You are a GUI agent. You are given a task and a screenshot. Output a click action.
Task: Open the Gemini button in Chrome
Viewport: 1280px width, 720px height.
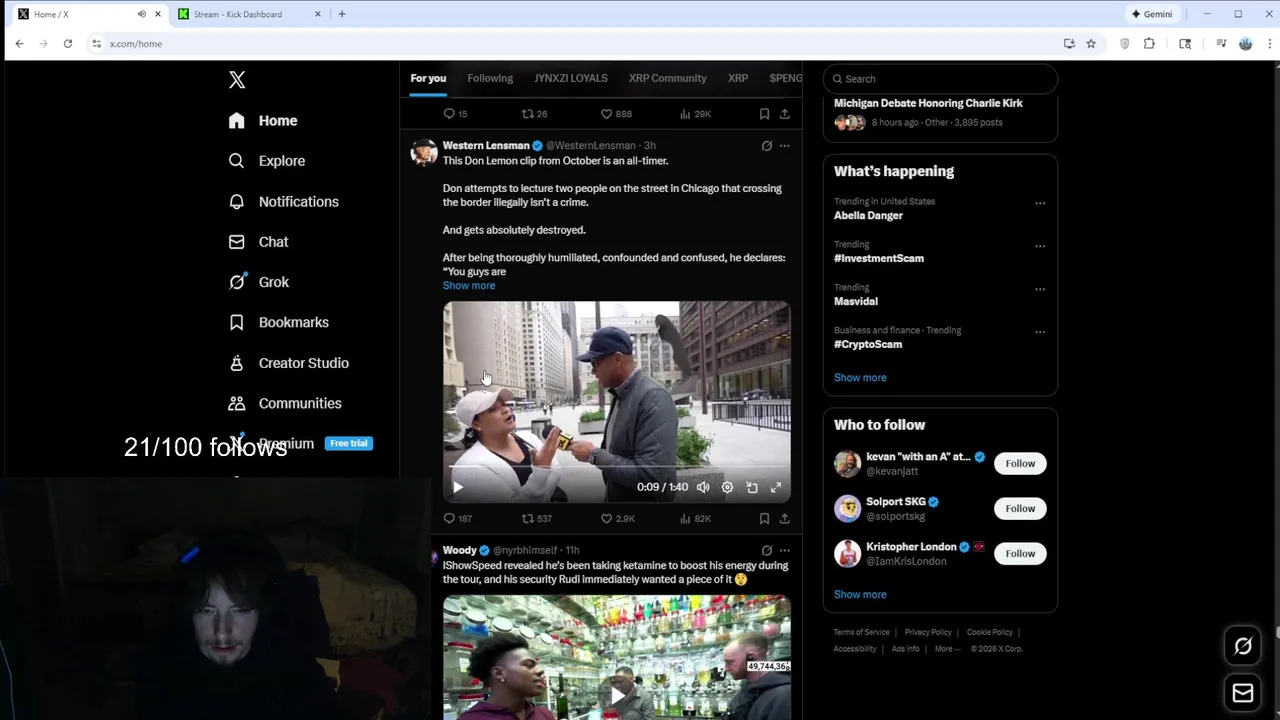(1151, 14)
